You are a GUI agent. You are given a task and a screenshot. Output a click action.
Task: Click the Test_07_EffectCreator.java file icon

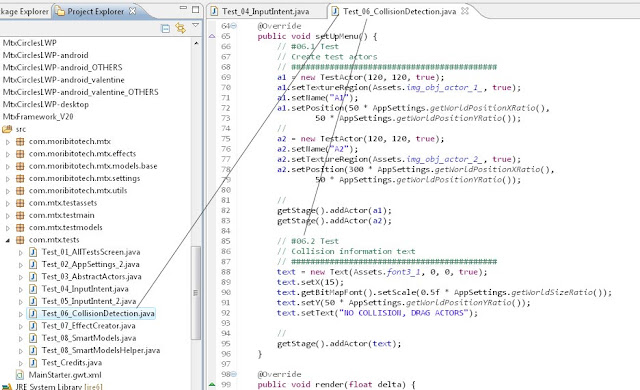pos(33,326)
